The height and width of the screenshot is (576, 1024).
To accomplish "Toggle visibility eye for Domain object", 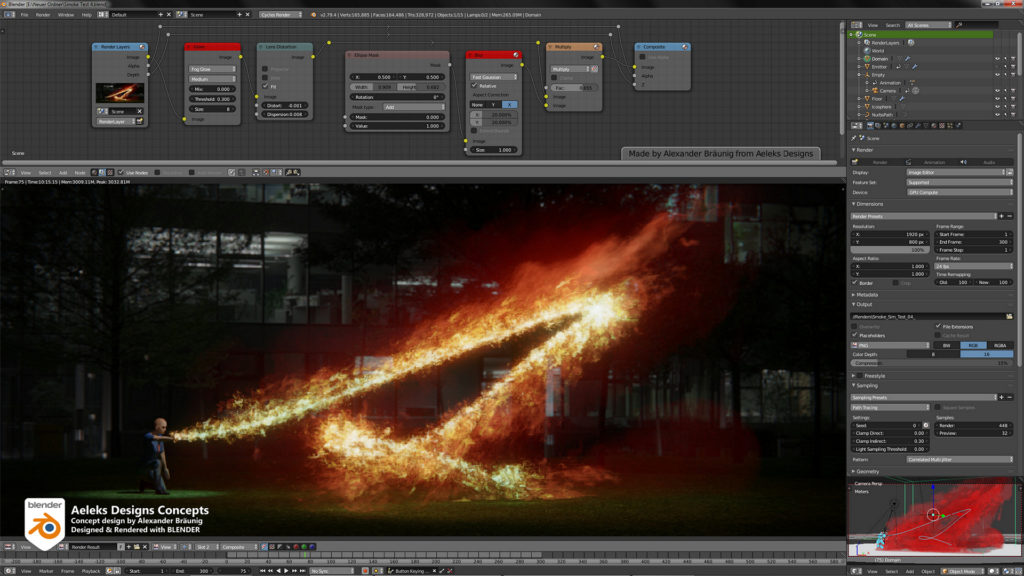I will [997, 59].
